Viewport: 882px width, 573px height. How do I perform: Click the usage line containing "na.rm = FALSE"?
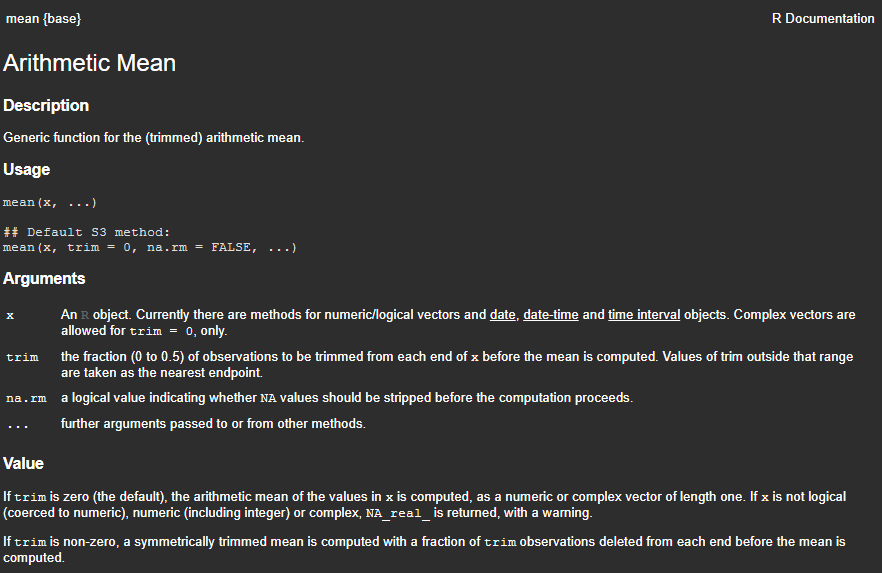pos(150,248)
